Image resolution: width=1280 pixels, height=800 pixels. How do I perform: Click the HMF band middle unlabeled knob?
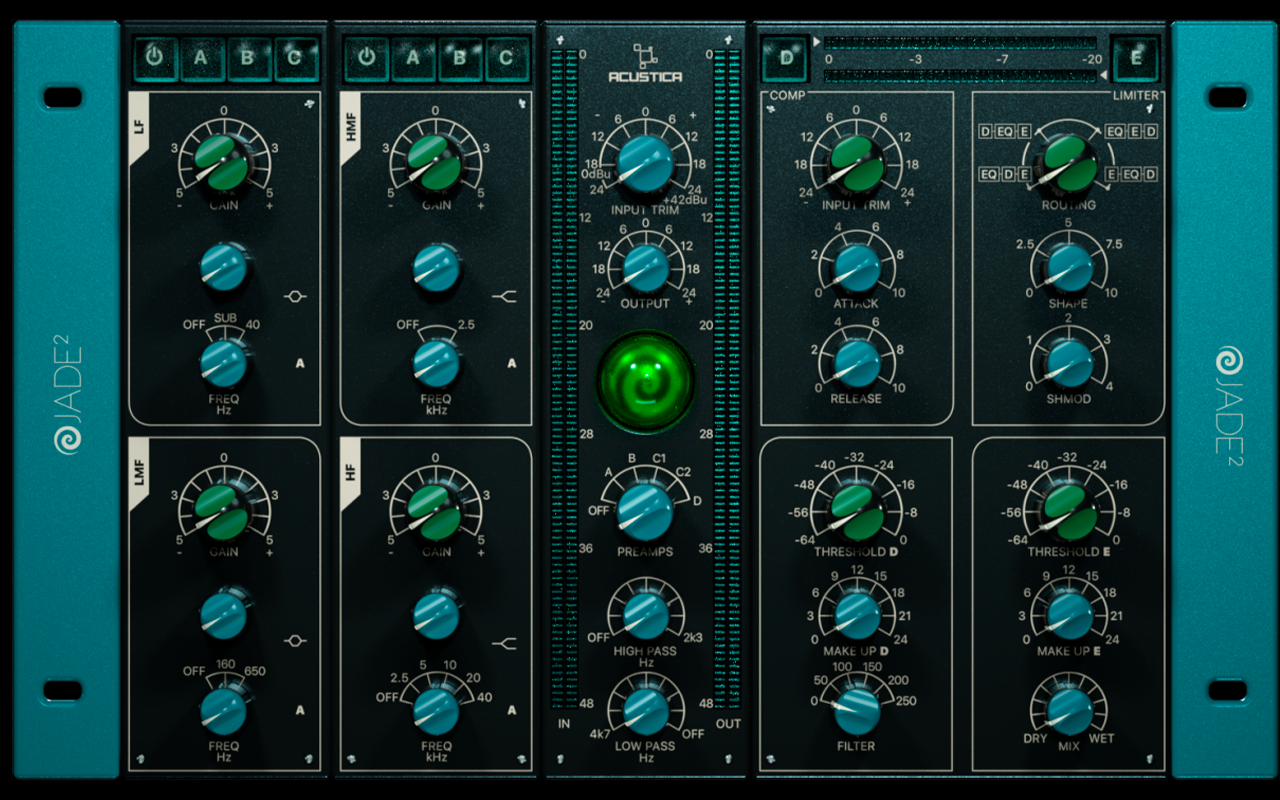click(x=436, y=267)
